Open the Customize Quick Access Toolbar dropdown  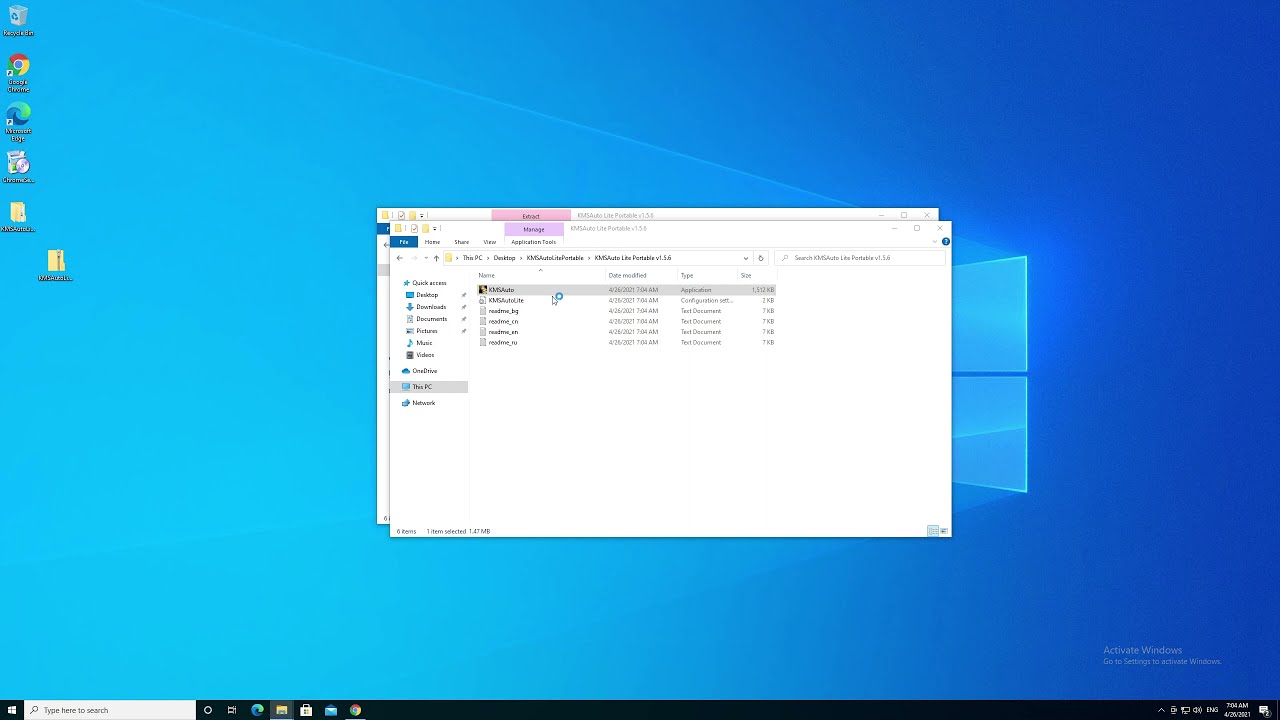point(435,229)
